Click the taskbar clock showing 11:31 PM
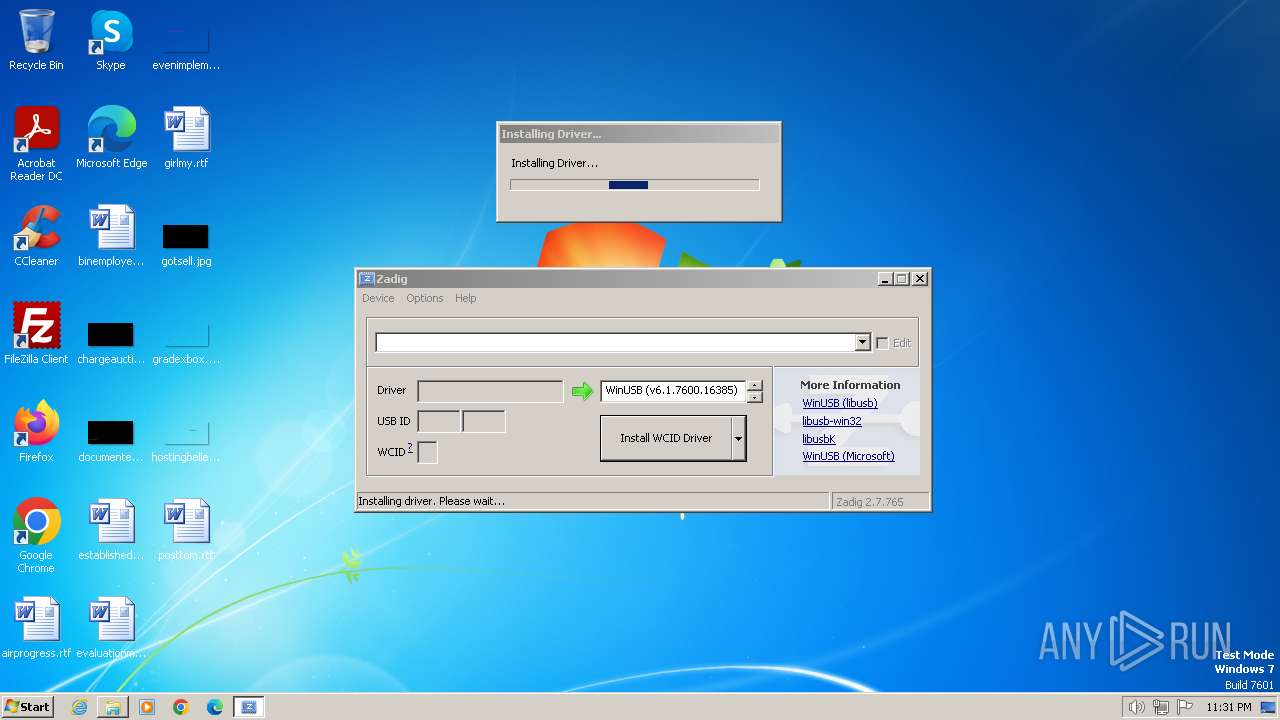Screen dimensions: 1280x720 pyautogui.click(x=1229, y=707)
